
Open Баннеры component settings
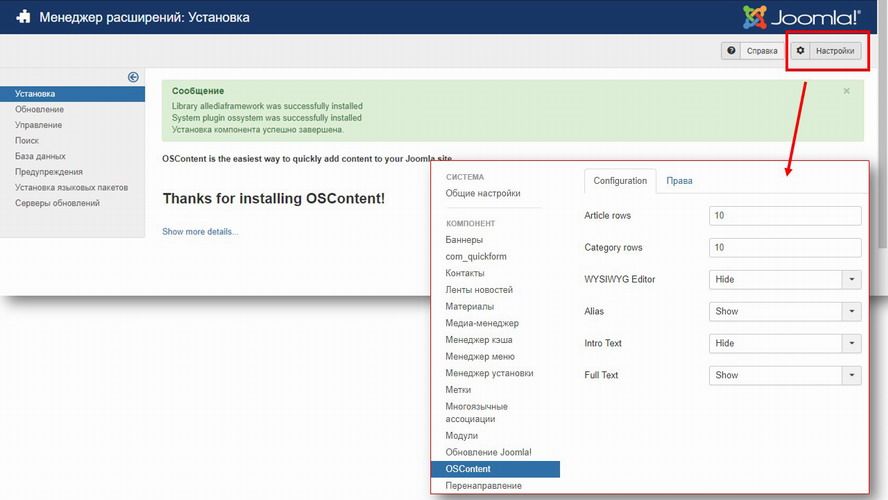(x=464, y=240)
